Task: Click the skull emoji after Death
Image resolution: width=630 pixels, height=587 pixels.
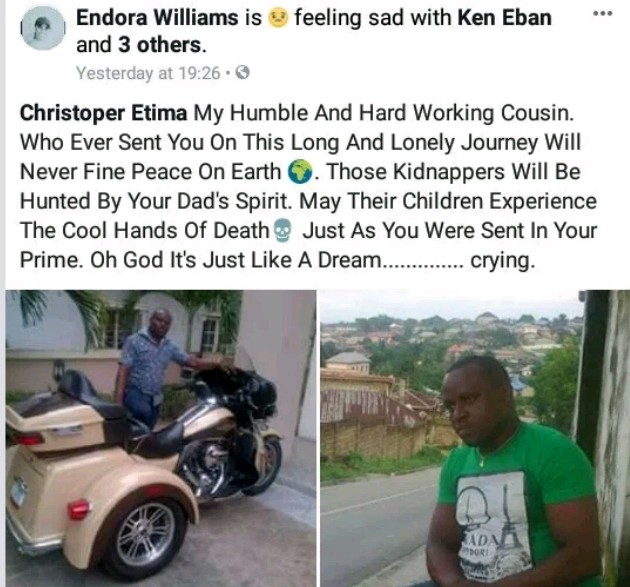Action: pyautogui.click(x=282, y=231)
